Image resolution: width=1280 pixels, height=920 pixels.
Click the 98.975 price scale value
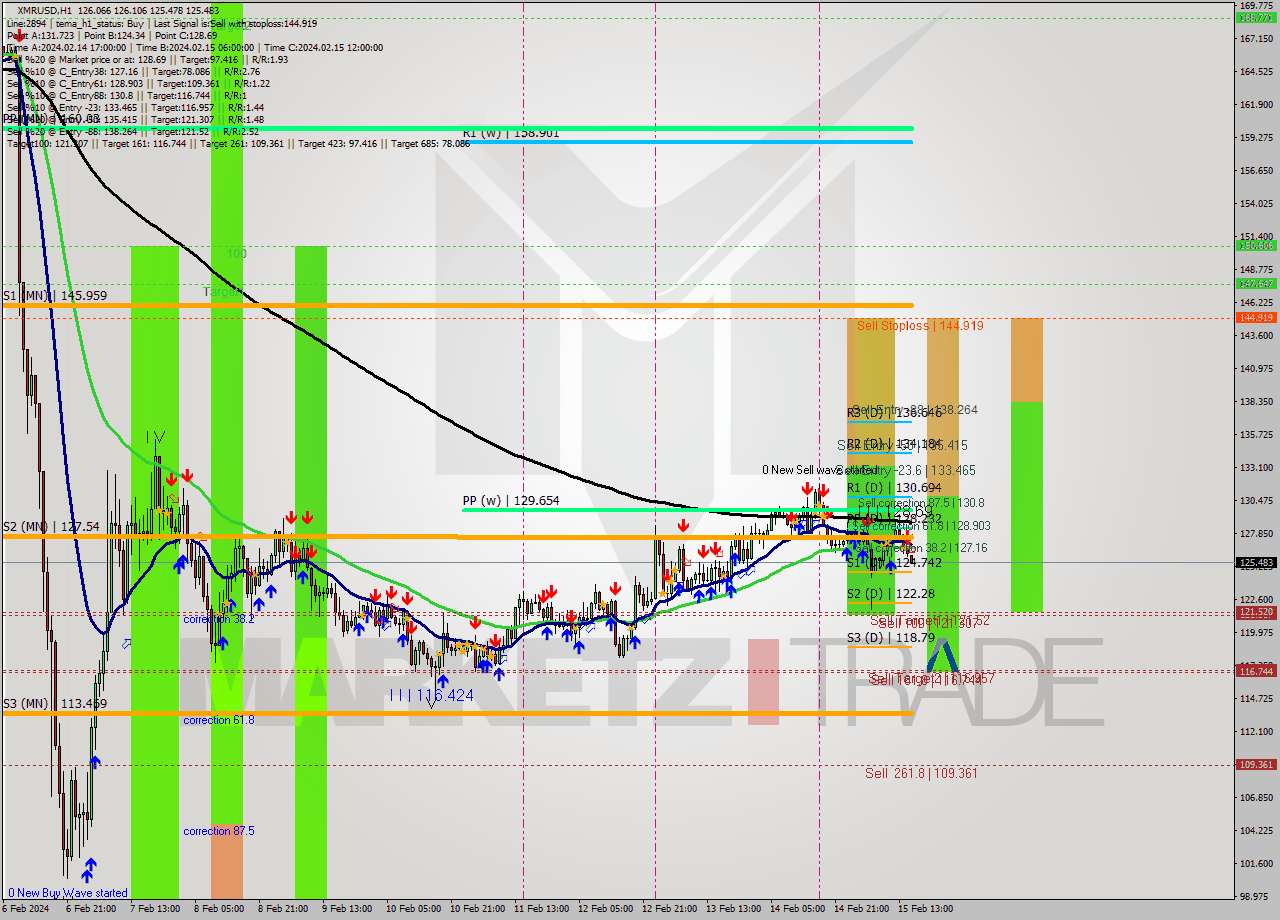(x=1256, y=896)
